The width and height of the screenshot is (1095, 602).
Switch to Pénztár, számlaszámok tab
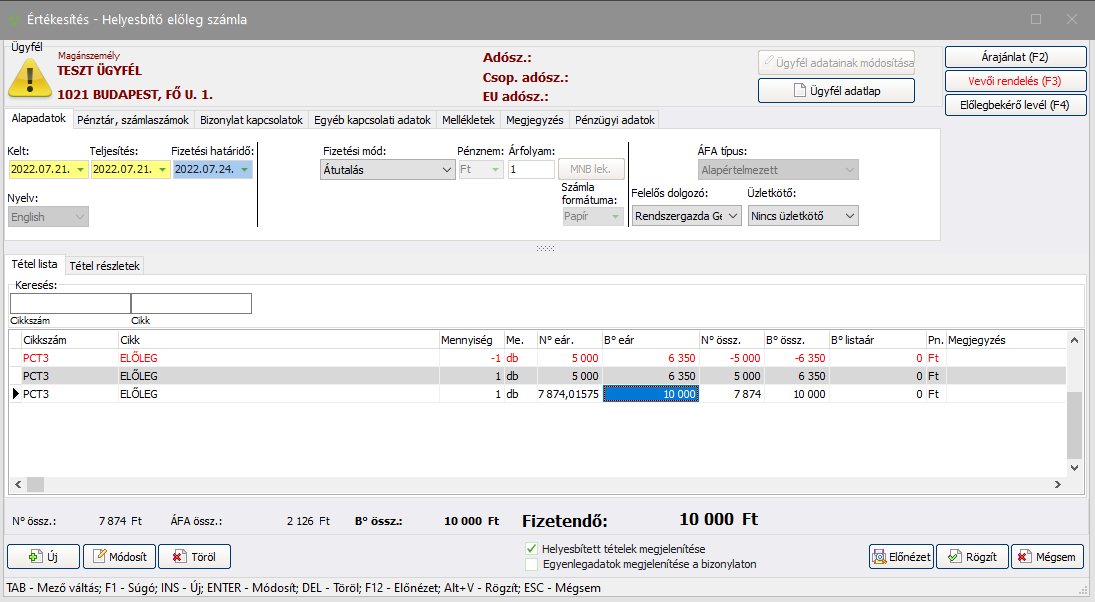pos(133,120)
